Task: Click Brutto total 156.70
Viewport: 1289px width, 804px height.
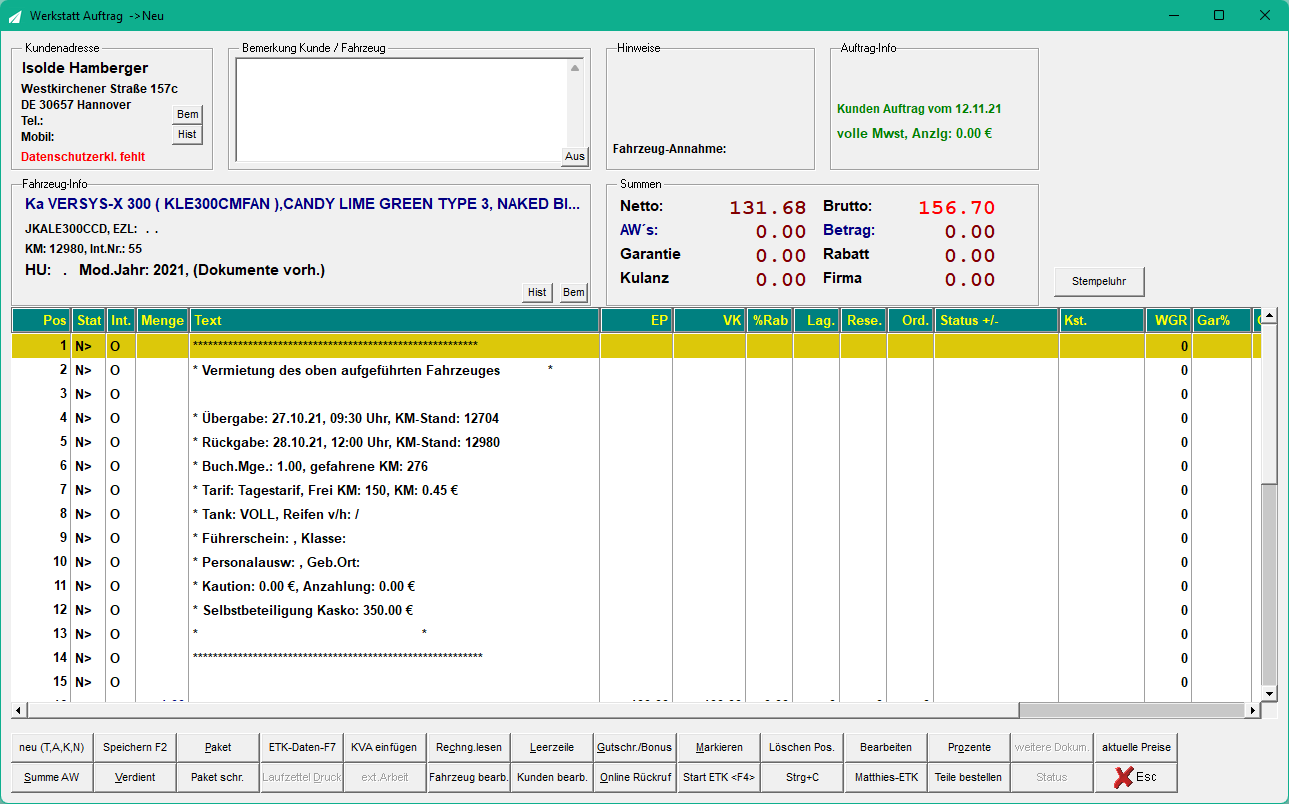Action: tap(957, 208)
